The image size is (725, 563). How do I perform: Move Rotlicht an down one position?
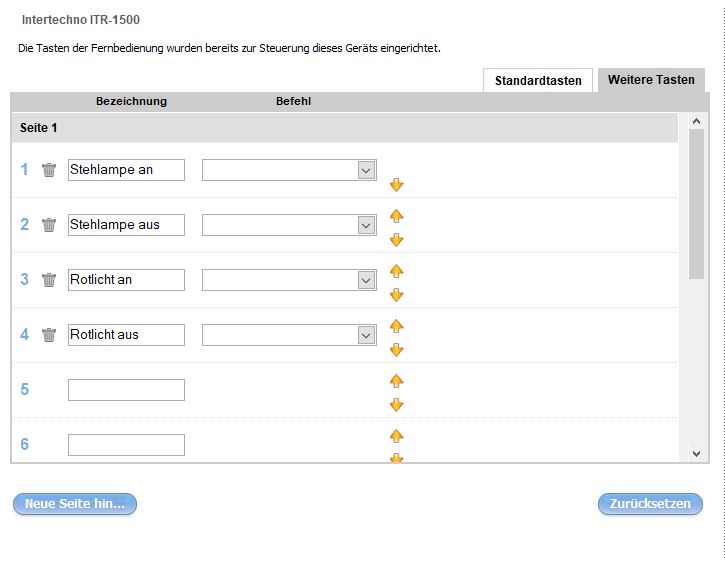tap(396, 295)
